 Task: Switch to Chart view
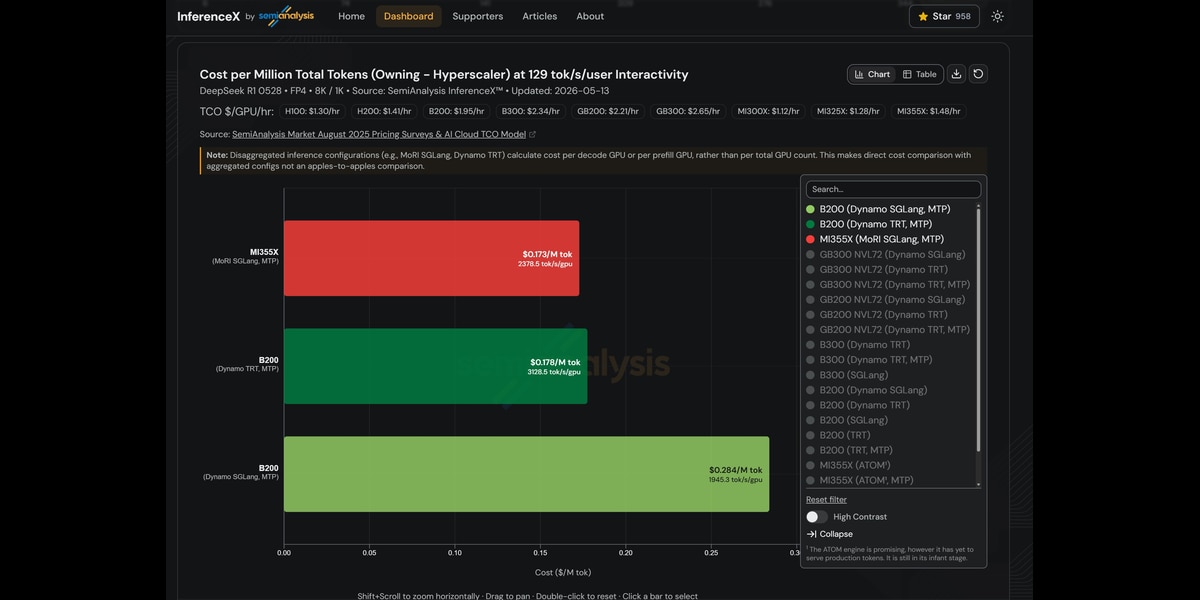pyautogui.click(x=872, y=74)
